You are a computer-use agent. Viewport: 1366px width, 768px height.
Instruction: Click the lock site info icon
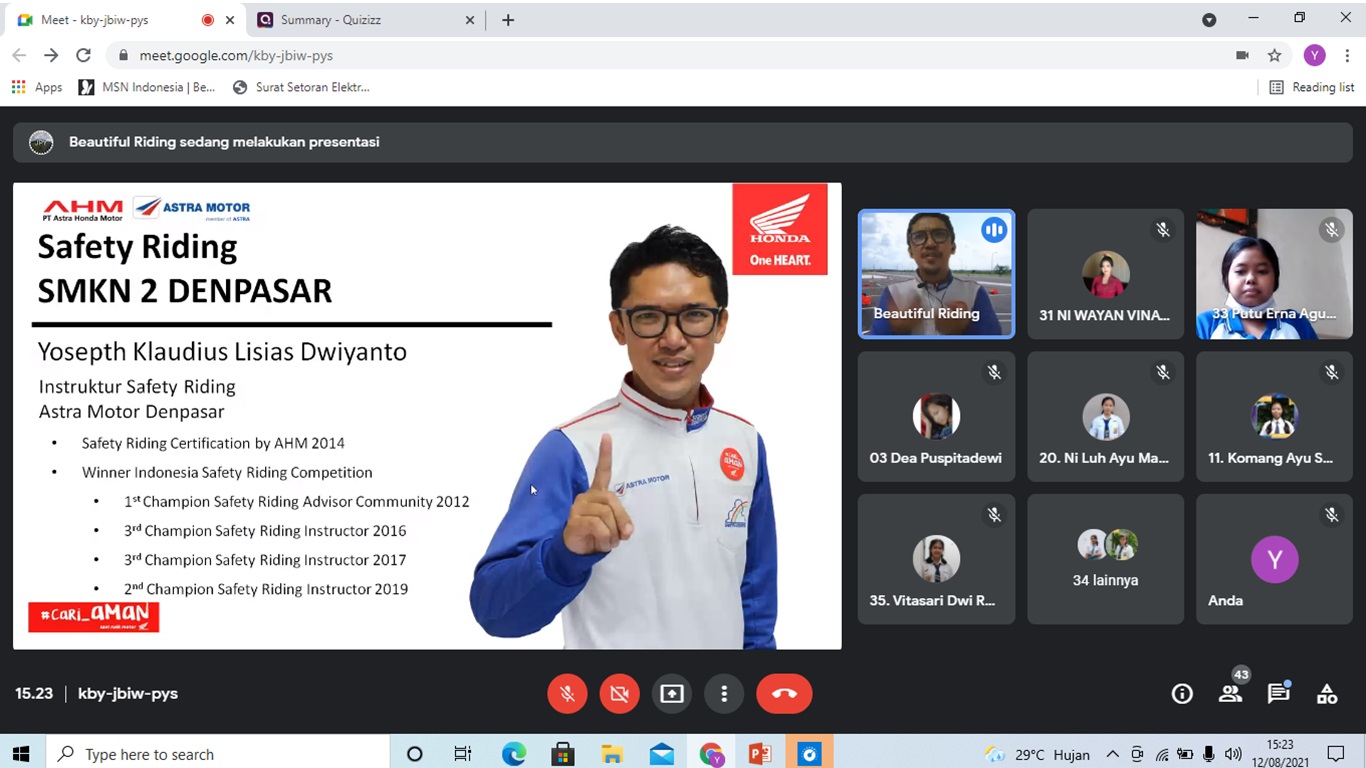pyautogui.click(x=123, y=56)
